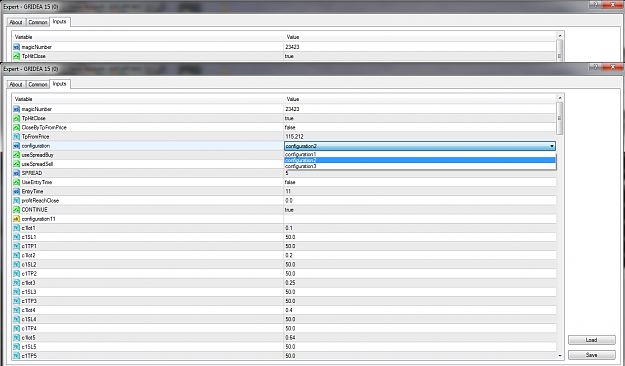Screen dimensions: 625x366
Task: Click the type icon beside c1lot4
Action: click(x=16, y=310)
